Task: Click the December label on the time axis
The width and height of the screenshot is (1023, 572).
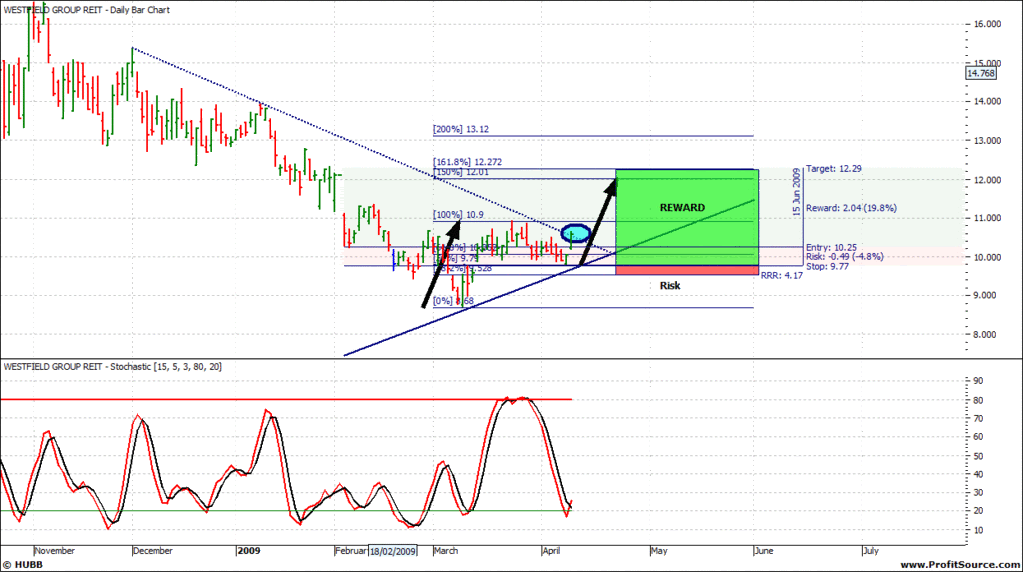Action: (x=152, y=550)
